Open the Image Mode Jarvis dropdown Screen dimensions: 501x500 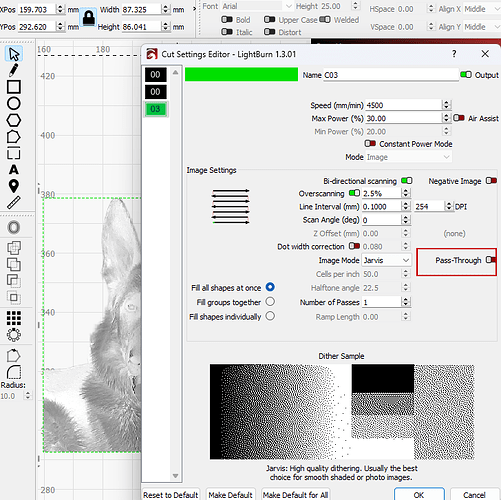pos(386,260)
